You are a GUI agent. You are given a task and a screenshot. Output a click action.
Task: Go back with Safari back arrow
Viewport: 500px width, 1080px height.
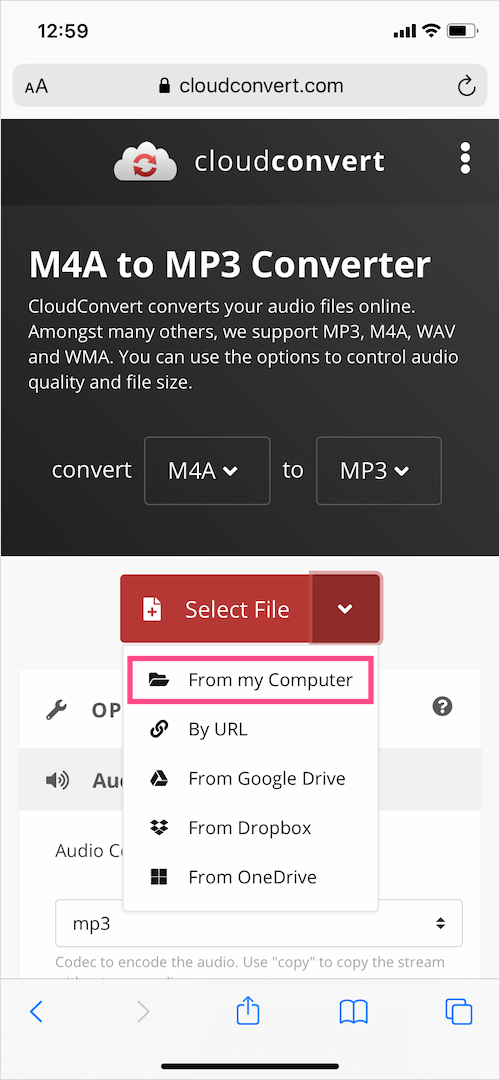(37, 1011)
